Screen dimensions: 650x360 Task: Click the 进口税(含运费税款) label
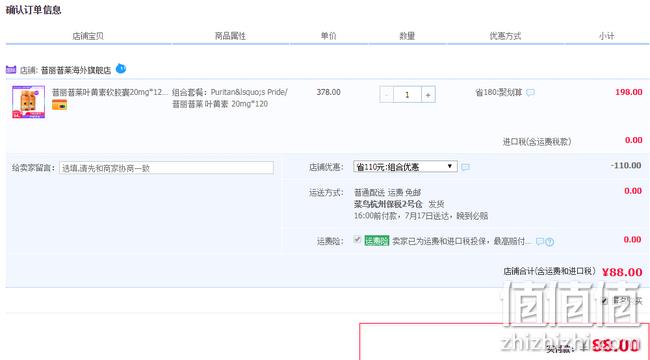pyautogui.click(x=537, y=142)
